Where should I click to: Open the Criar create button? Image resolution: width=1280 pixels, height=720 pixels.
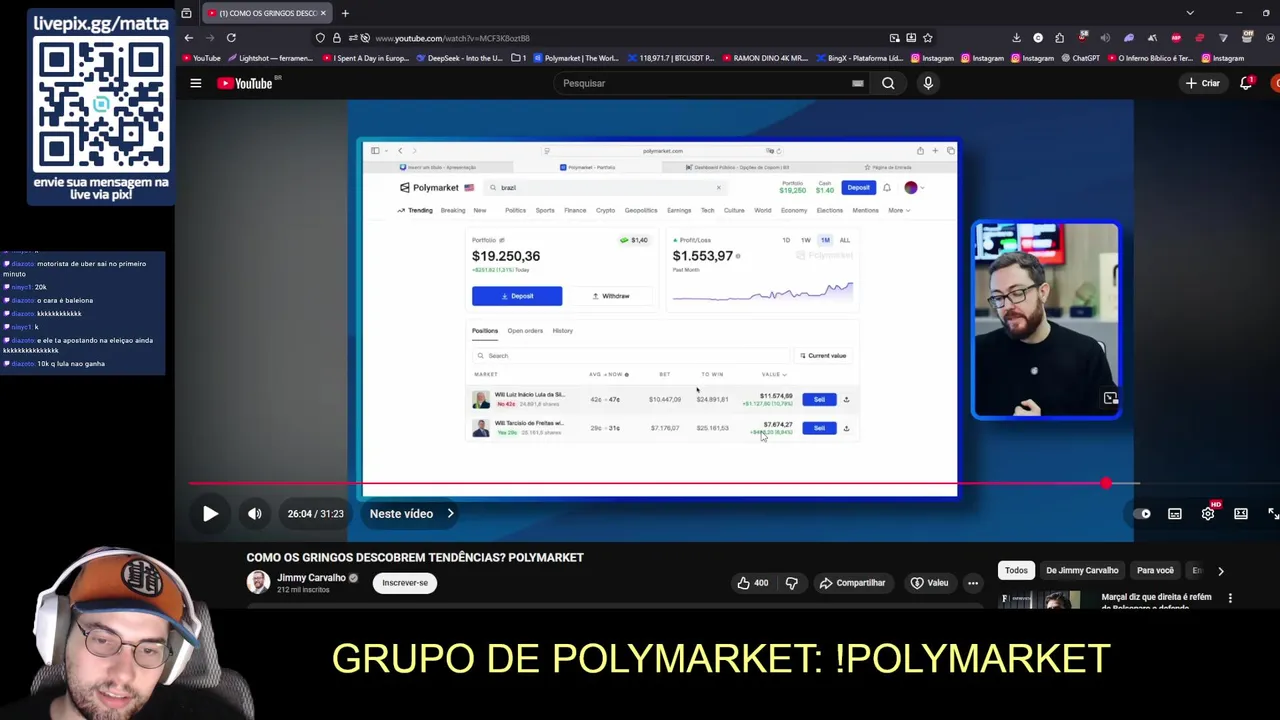coord(1203,83)
